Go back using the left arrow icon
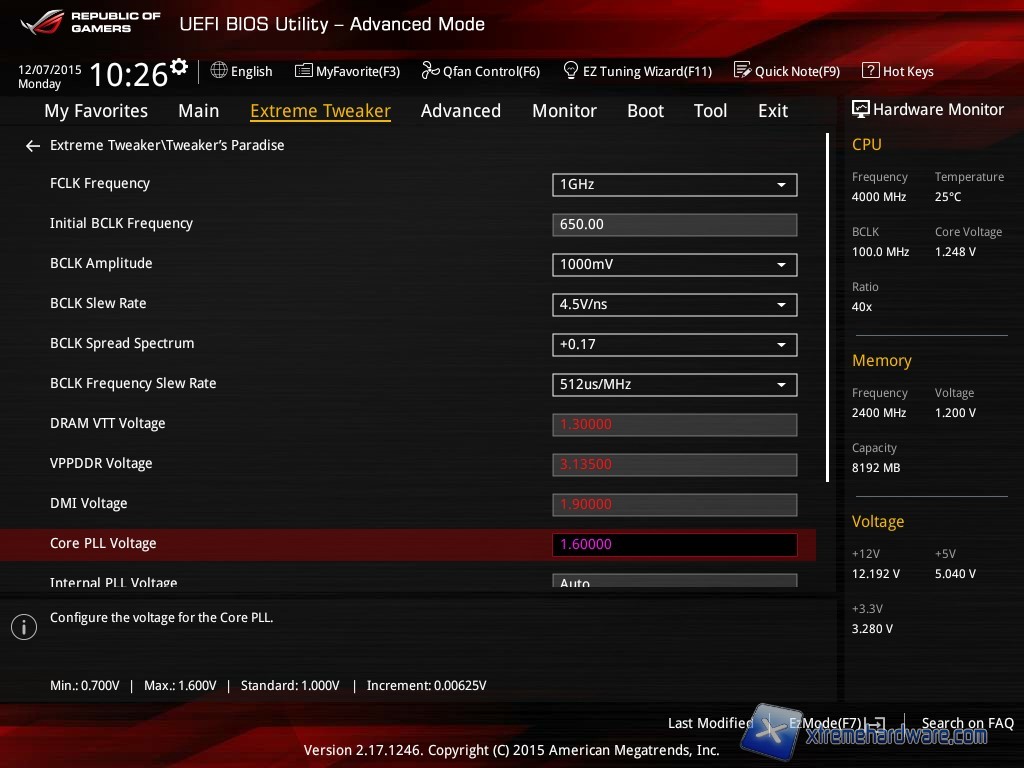The height and width of the screenshot is (768, 1024). pyautogui.click(x=32, y=146)
